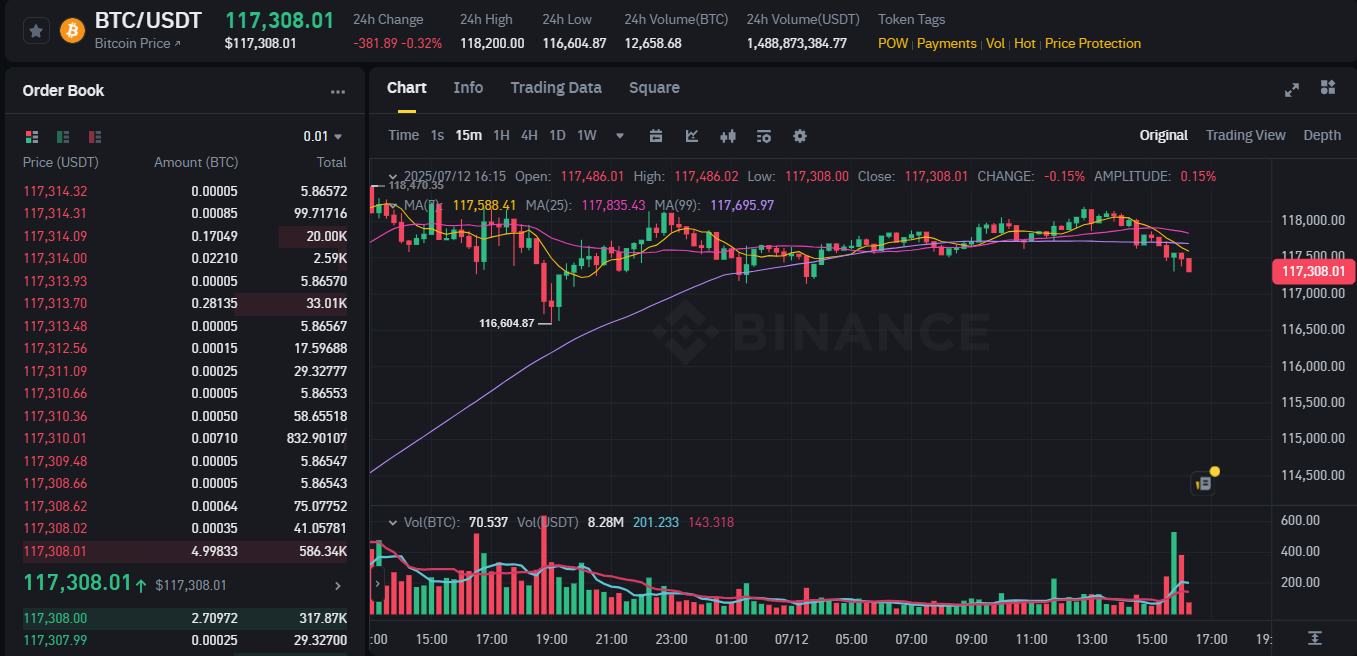This screenshot has height=656, width=1357.
Task: Open the Trading Data tab
Action: pyautogui.click(x=556, y=88)
